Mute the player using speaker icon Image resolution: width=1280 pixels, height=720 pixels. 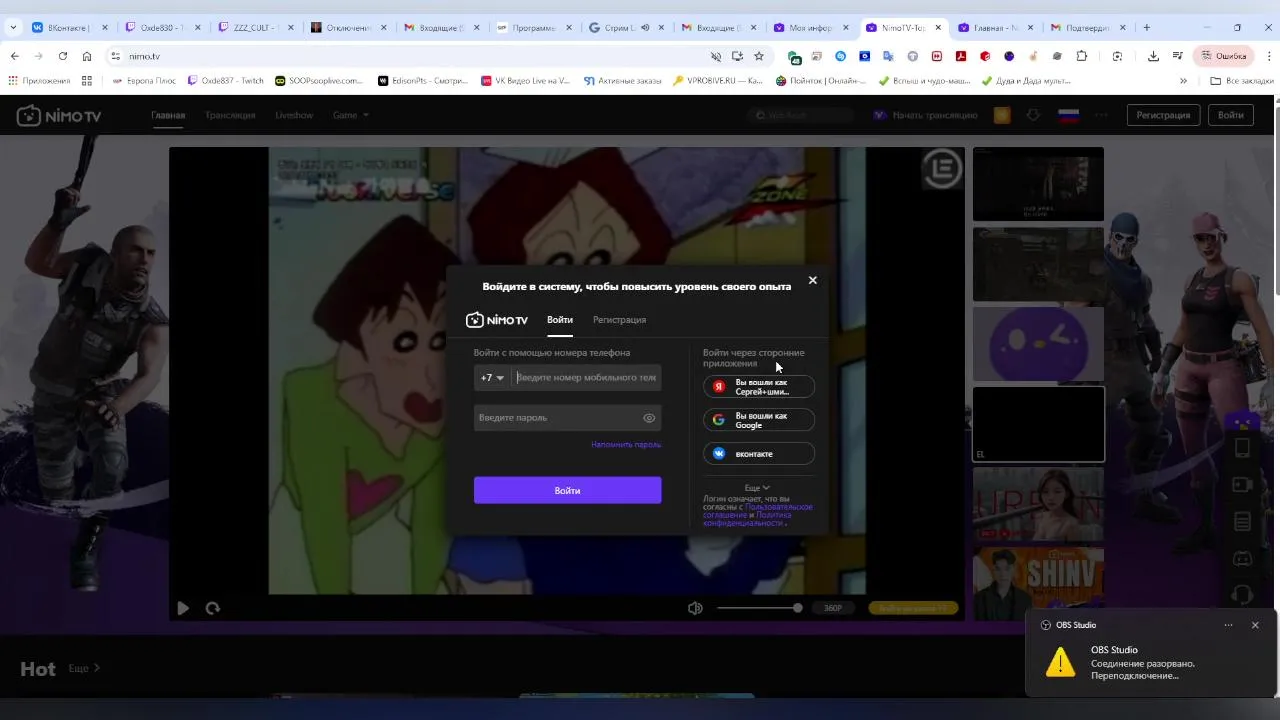(x=695, y=608)
